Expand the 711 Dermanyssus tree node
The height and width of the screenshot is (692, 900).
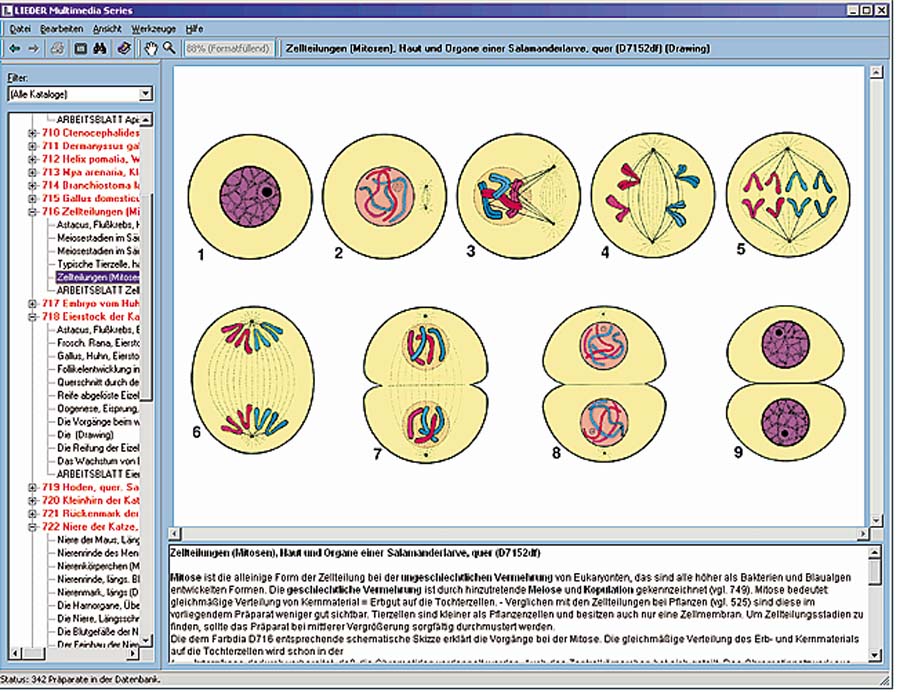click(x=32, y=146)
